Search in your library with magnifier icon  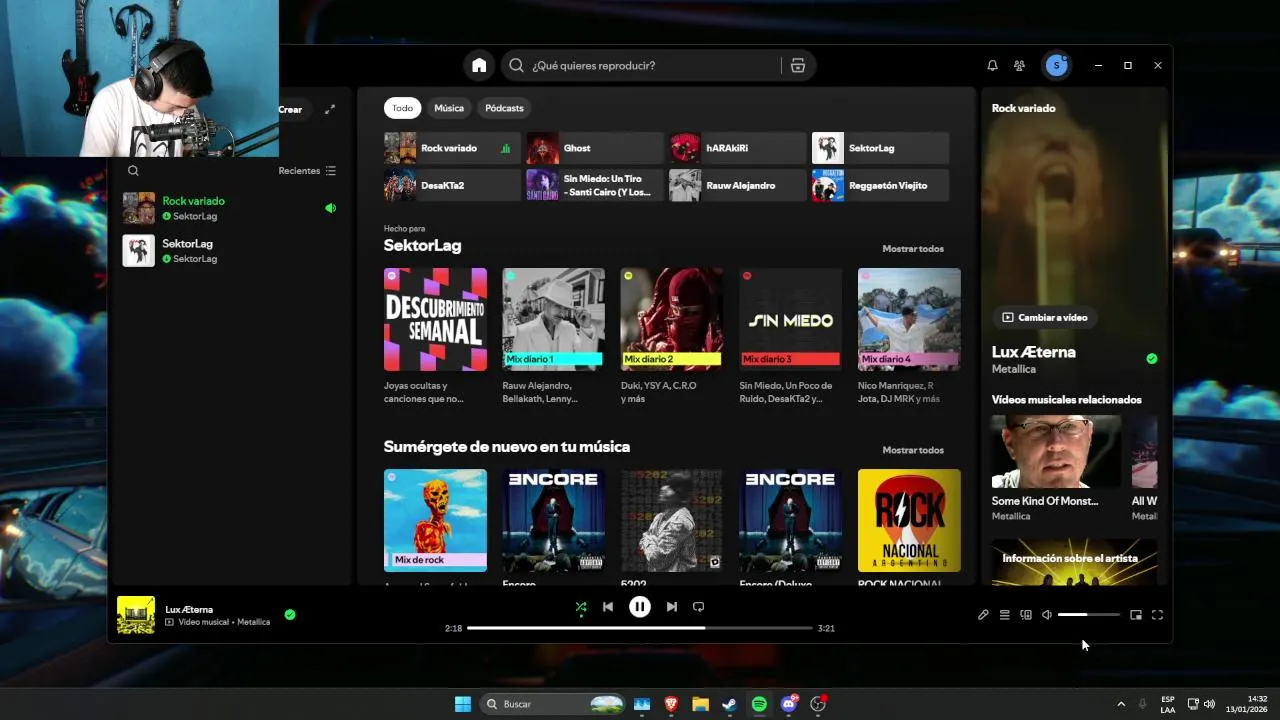click(x=133, y=171)
